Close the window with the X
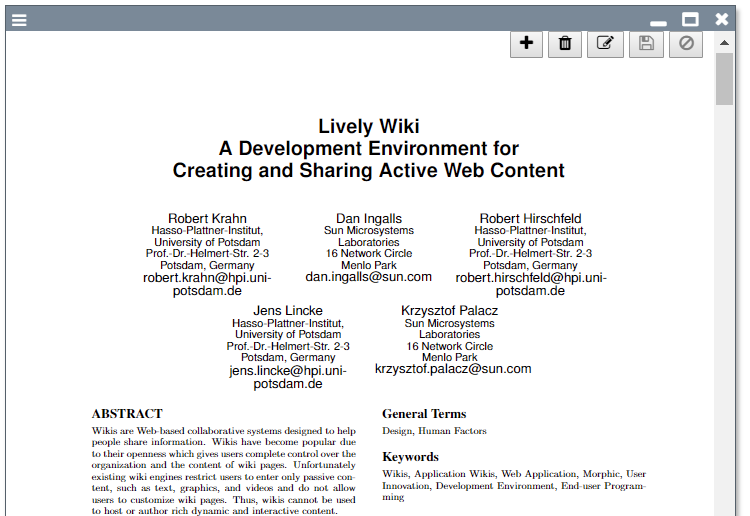The image size is (750, 516). click(722, 19)
